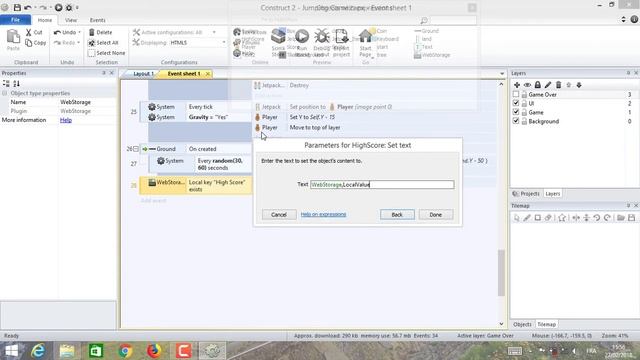Click Cancel in the Parameters dialog
640x360 pixels.
[279, 215]
